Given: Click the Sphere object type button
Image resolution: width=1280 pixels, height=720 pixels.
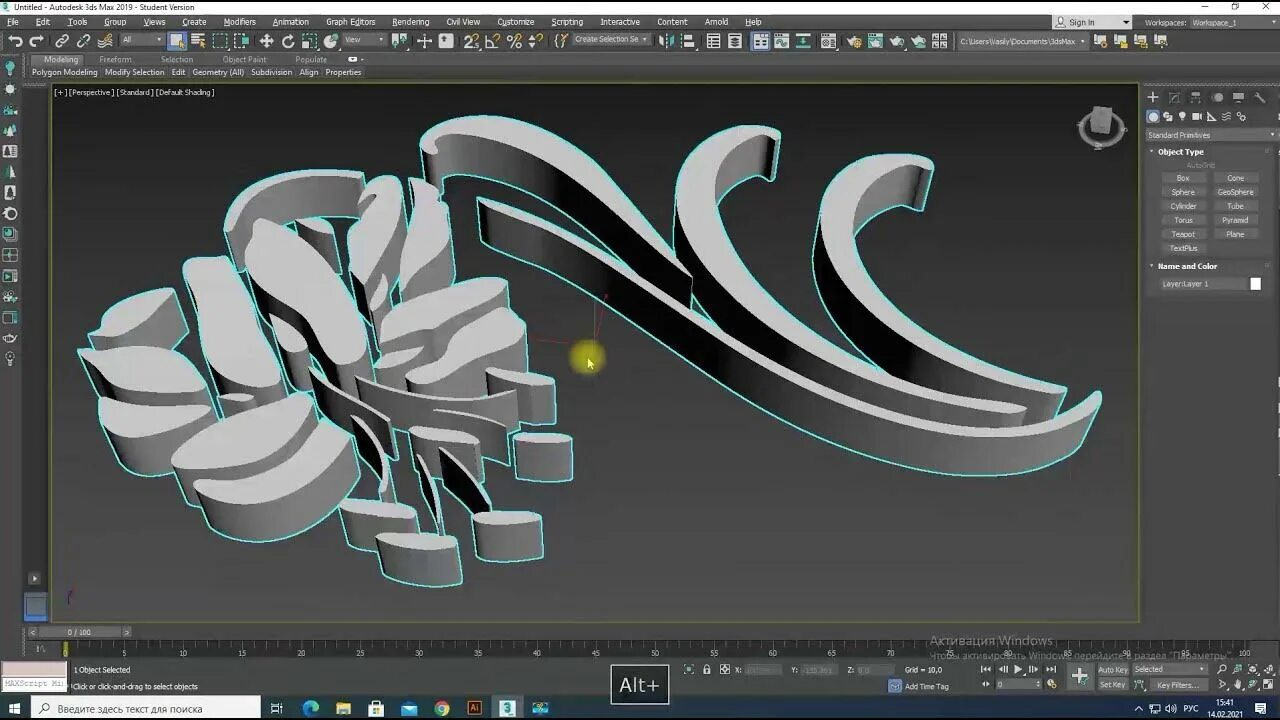Looking at the screenshot, I should (x=1183, y=192).
